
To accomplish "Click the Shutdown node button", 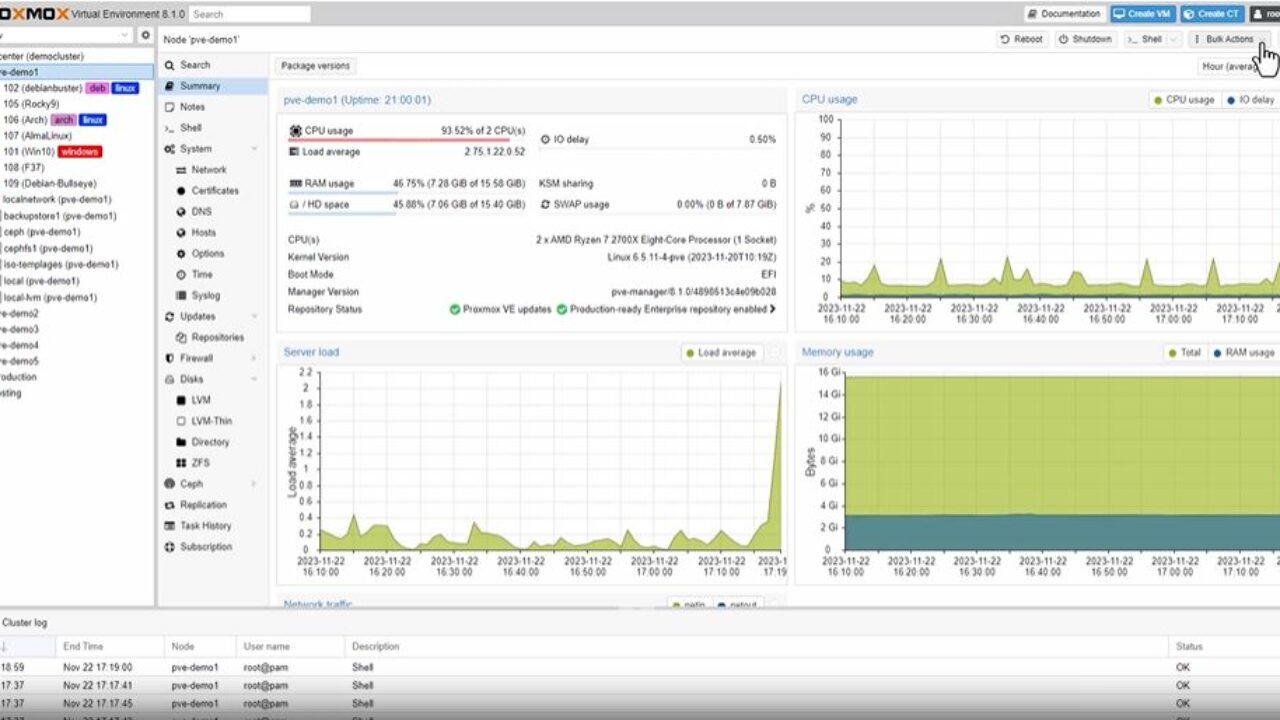I will click(1085, 39).
